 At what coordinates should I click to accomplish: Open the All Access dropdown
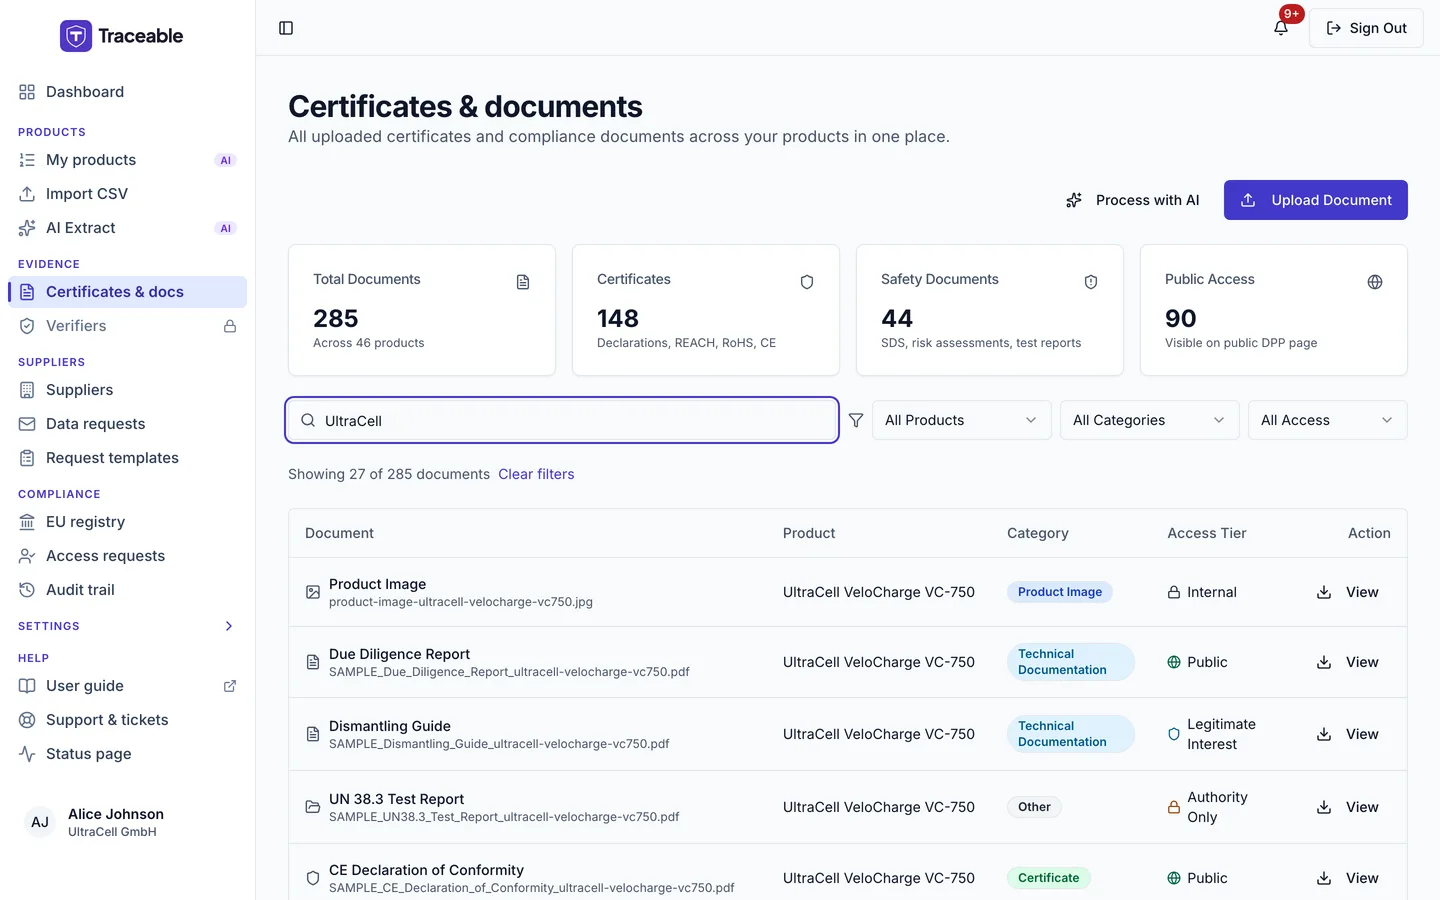click(x=1327, y=420)
